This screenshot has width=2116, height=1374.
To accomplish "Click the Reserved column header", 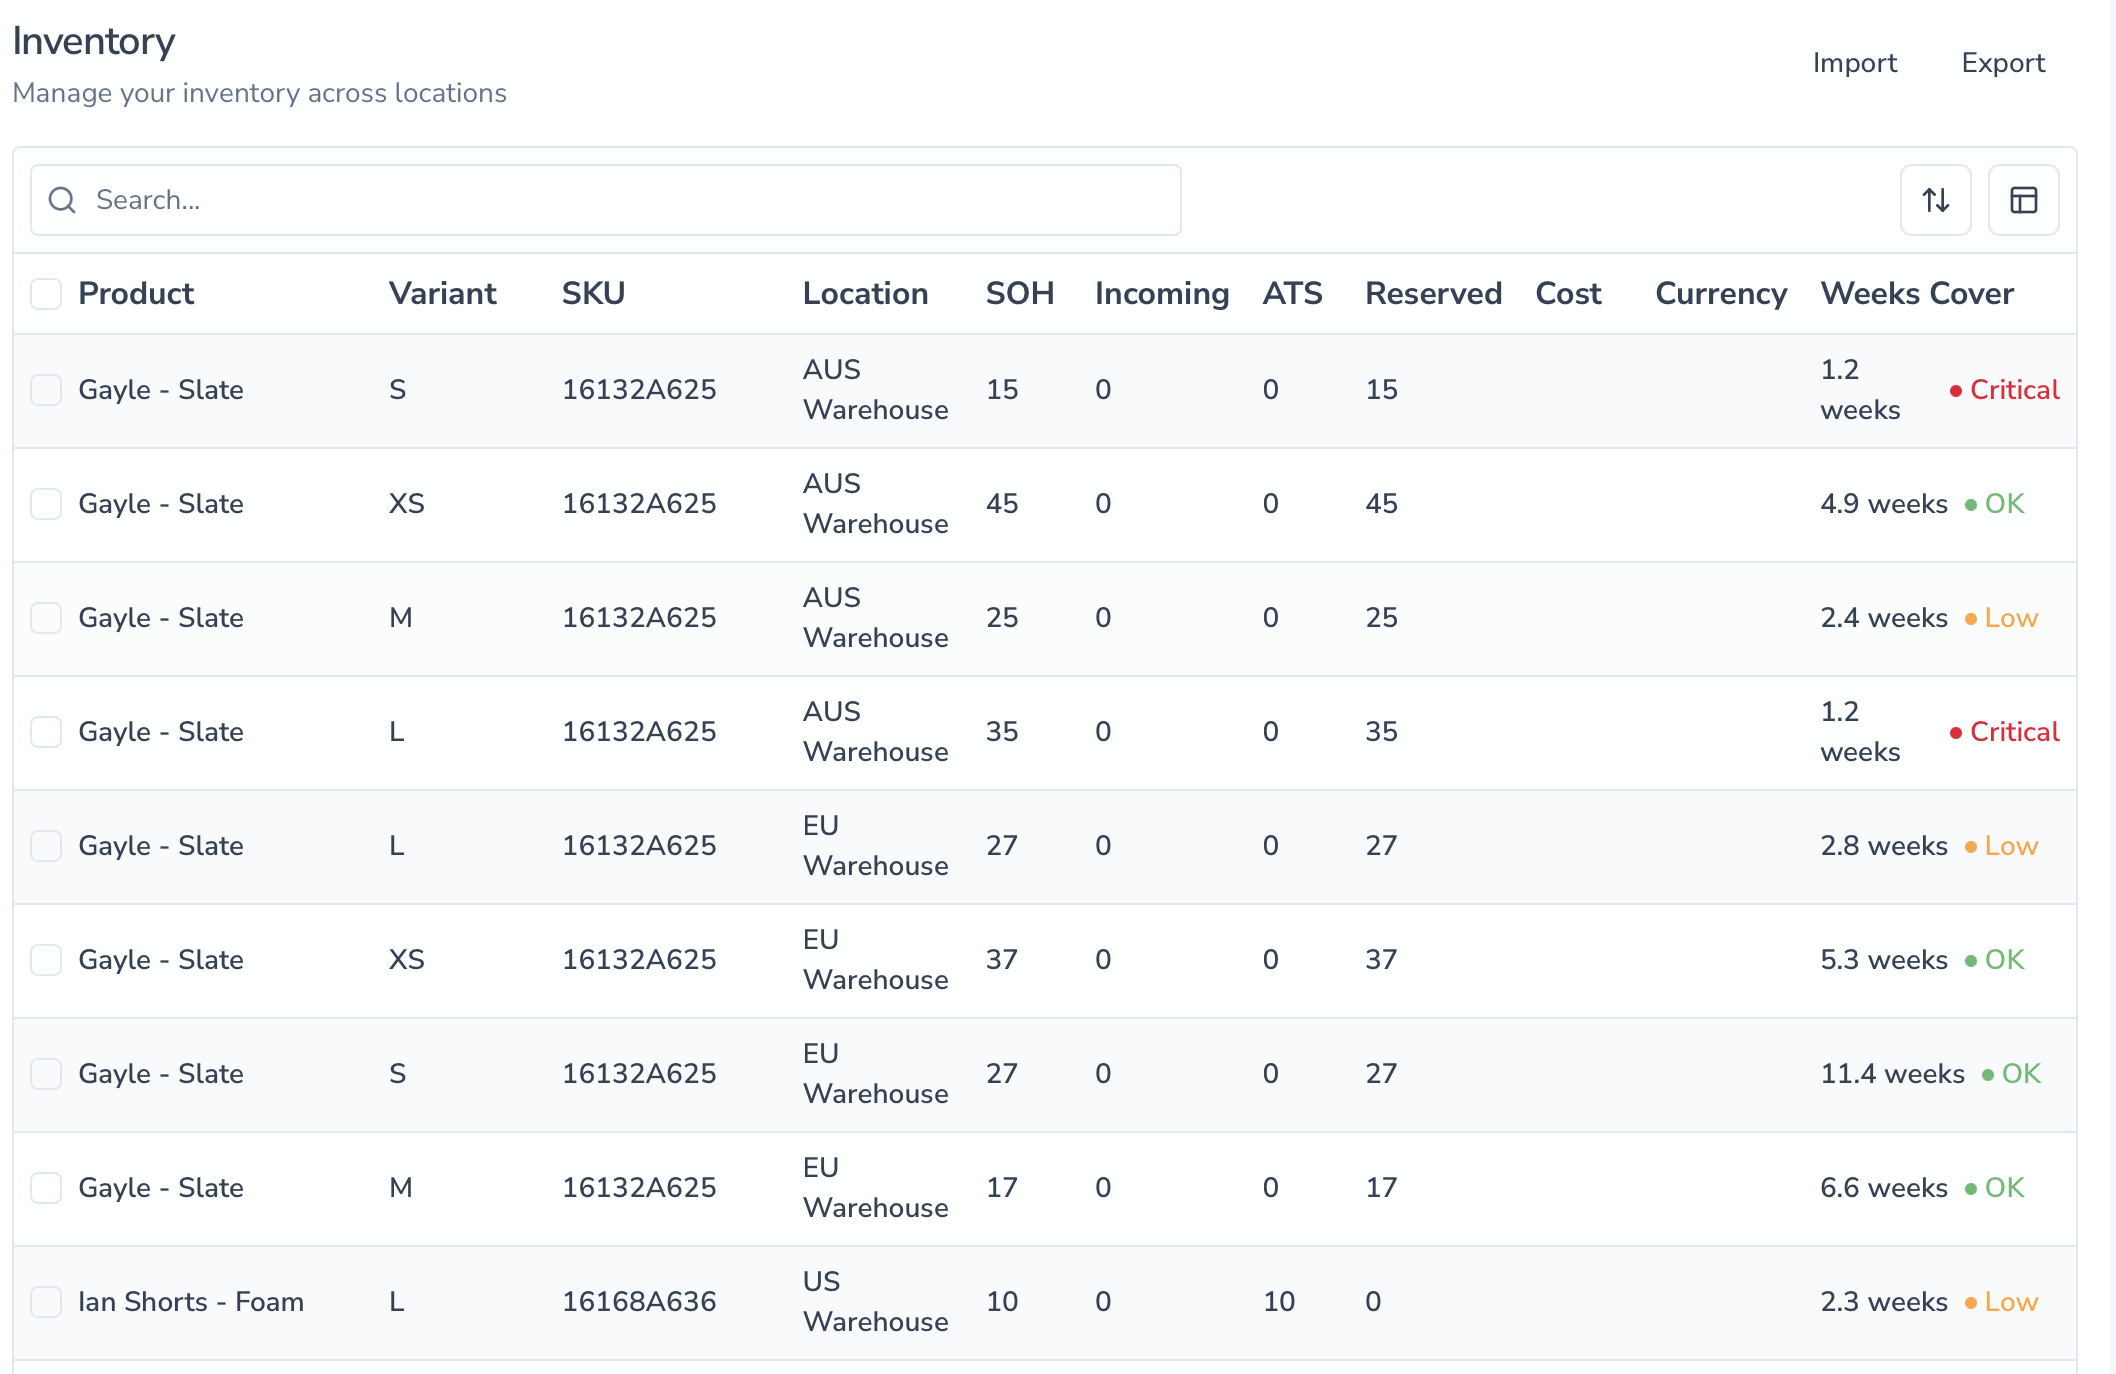I will point(1432,294).
